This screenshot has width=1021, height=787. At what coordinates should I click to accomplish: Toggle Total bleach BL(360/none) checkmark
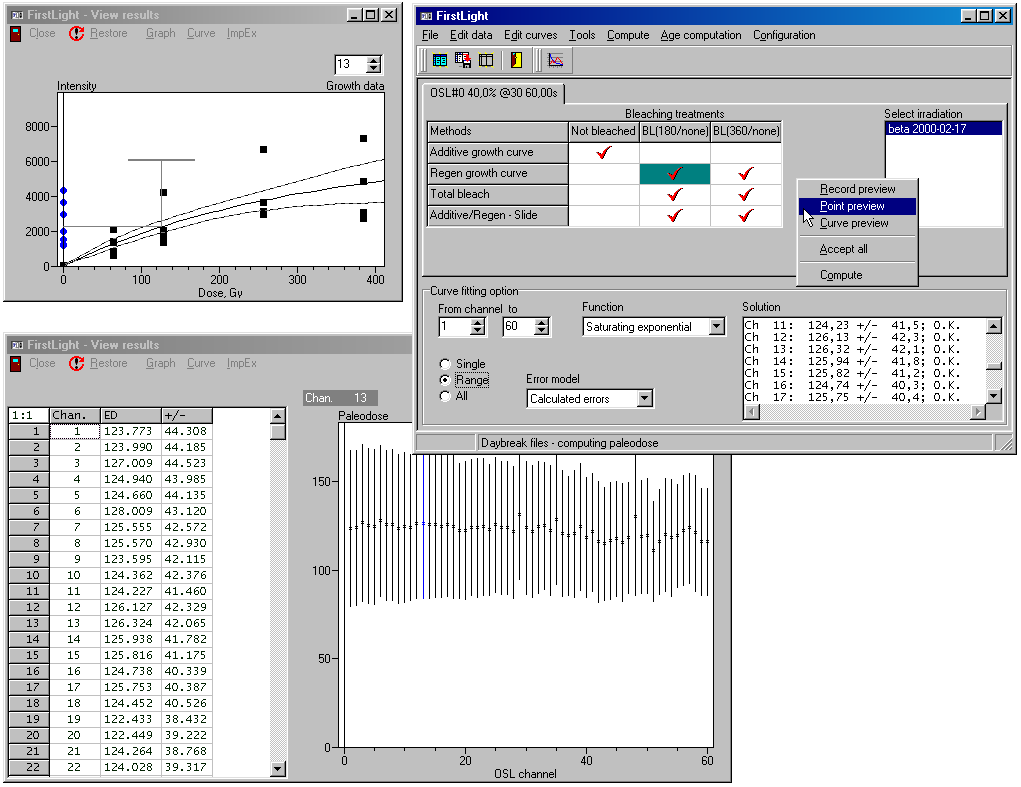746,195
